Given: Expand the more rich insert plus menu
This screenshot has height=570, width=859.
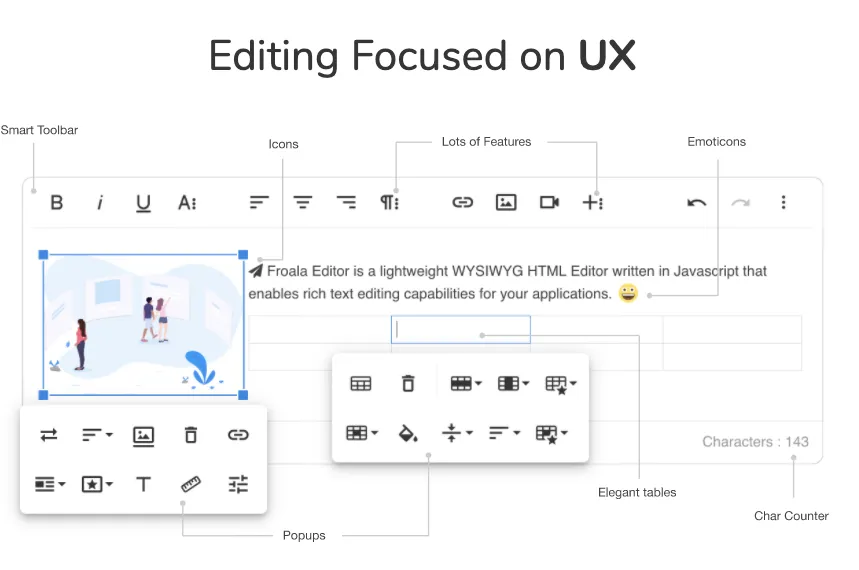Looking at the screenshot, I should click(x=593, y=202).
